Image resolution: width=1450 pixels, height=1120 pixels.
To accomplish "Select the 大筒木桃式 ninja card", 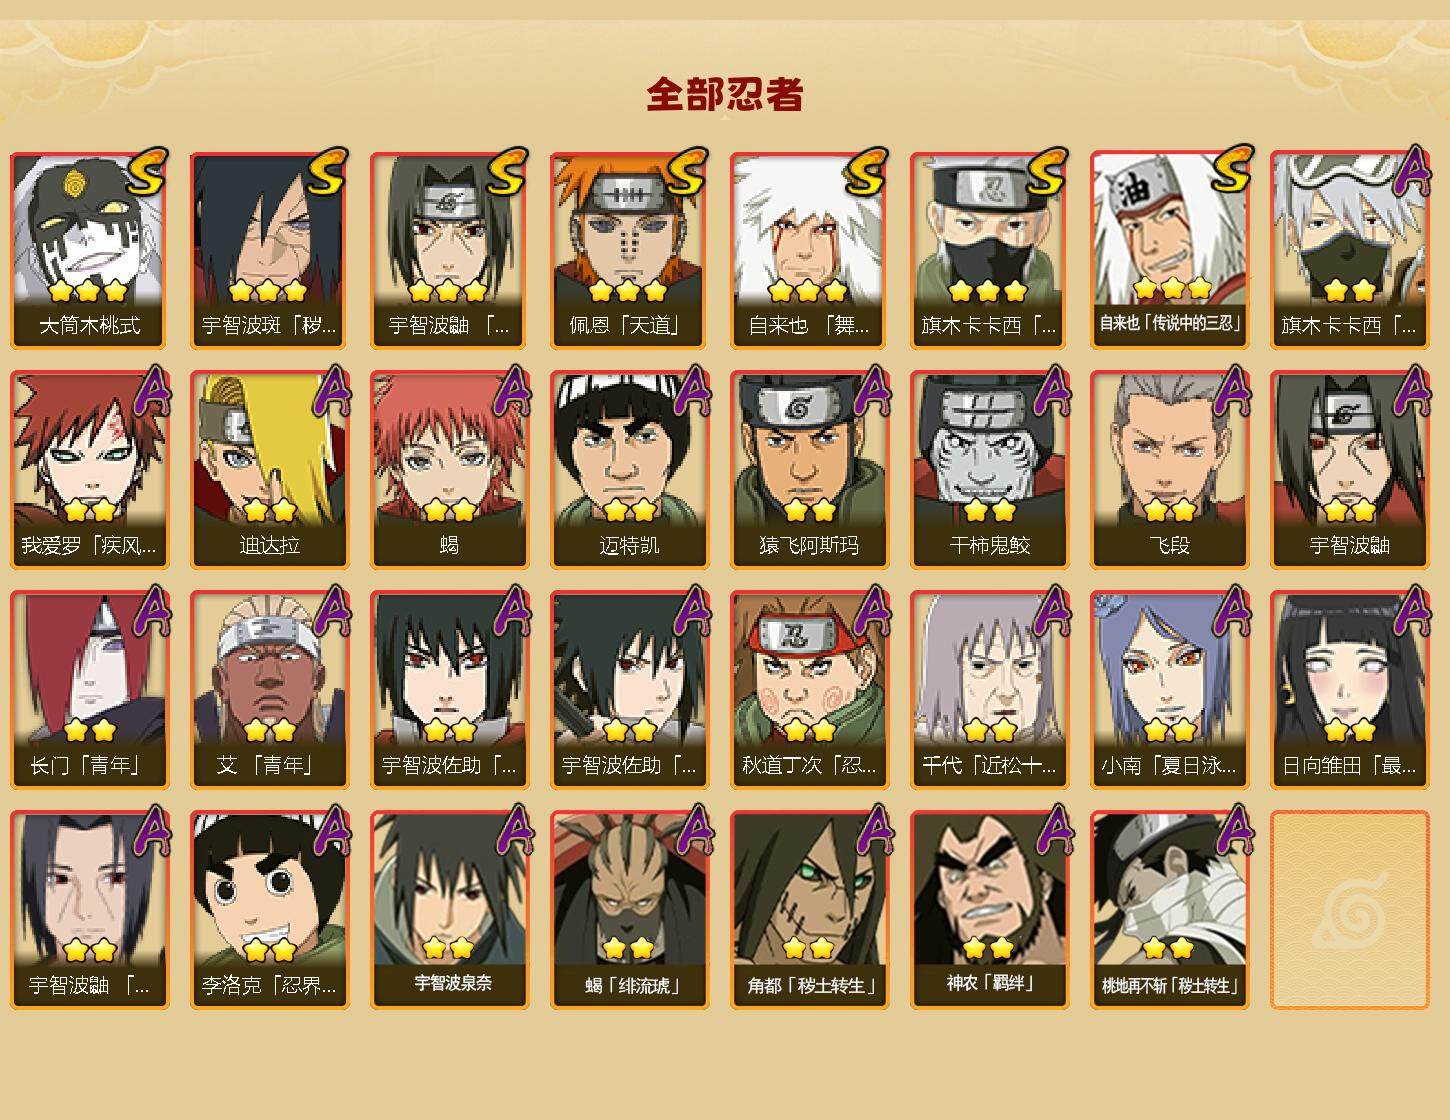I will point(89,250).
